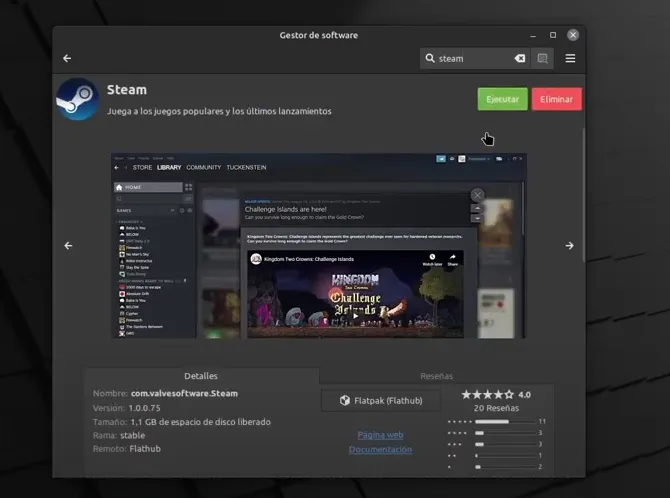Open the hamburger menu
670x498 pixels.
click(x=570, y=58)
